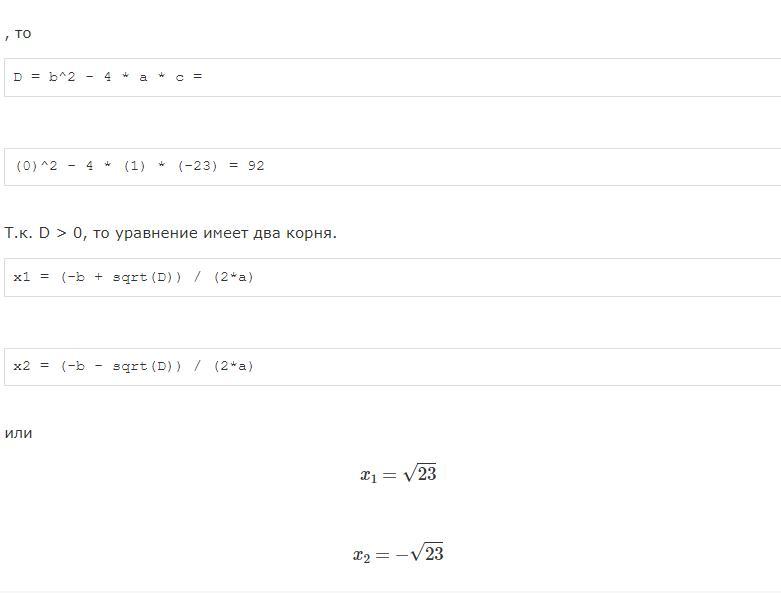Click '(2*a)' in the x2 line
The height and width of the screenshot is (593, 781).
coord(234,366)
